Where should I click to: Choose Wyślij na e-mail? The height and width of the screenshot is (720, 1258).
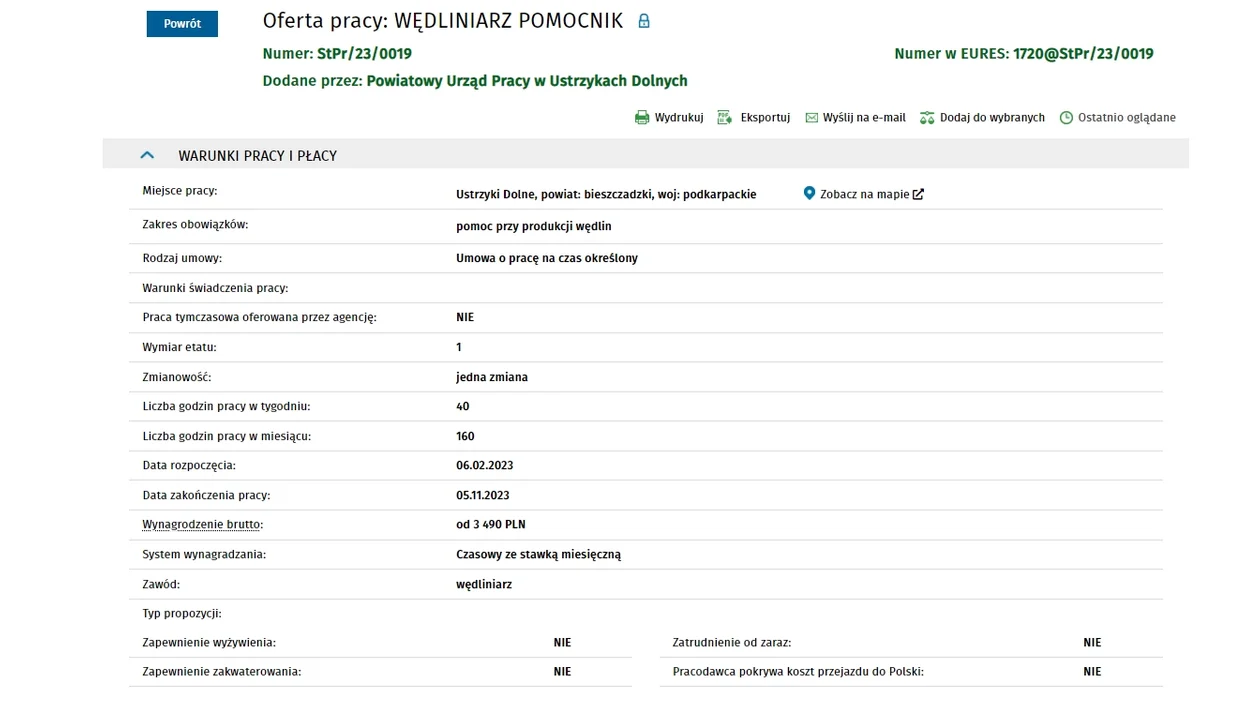click(x=864, y=118)
